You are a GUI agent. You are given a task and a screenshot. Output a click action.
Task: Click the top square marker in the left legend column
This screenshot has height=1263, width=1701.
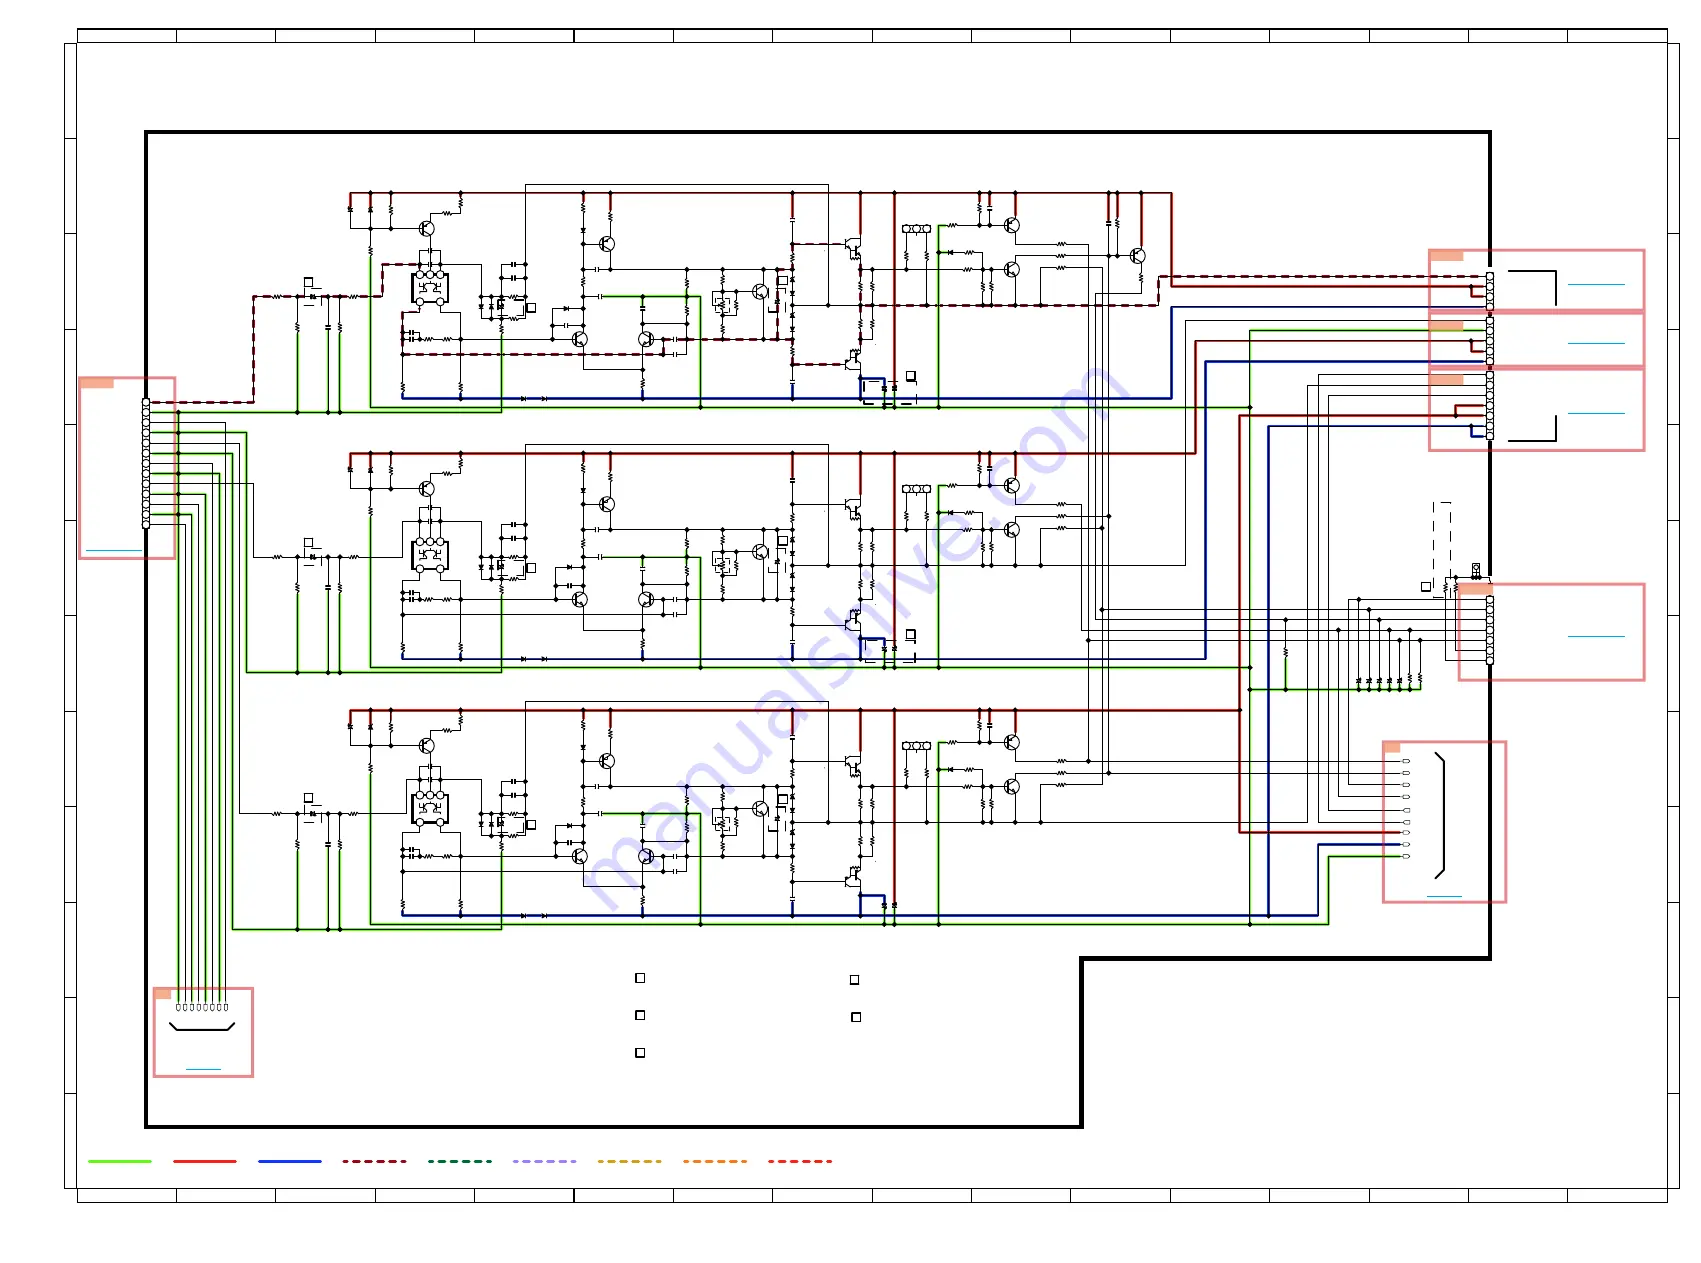click(640, 978)
